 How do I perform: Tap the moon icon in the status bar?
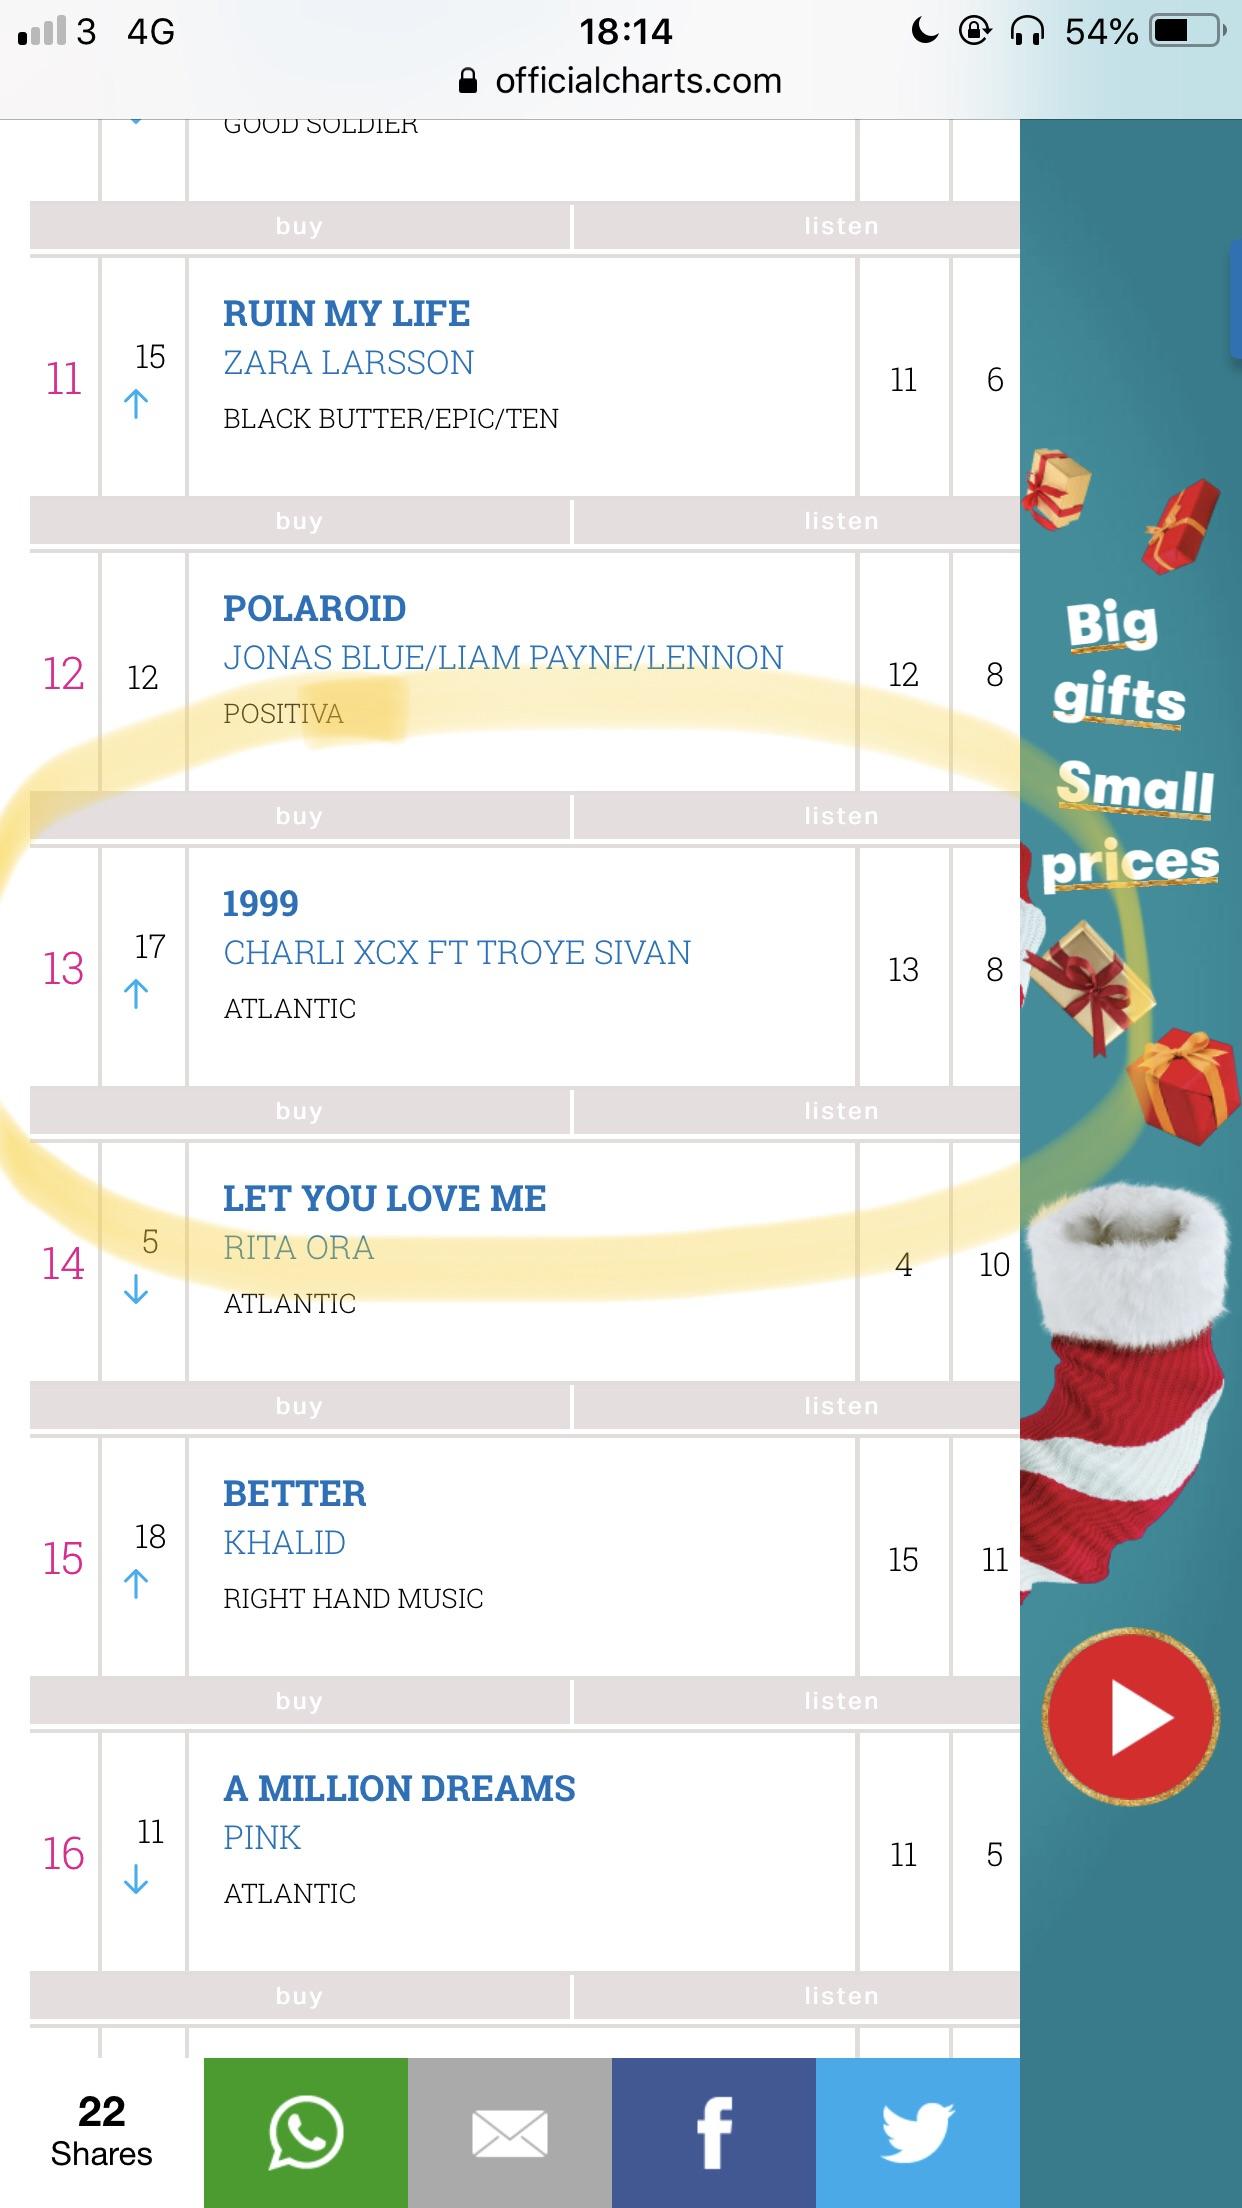click(925, 30)
